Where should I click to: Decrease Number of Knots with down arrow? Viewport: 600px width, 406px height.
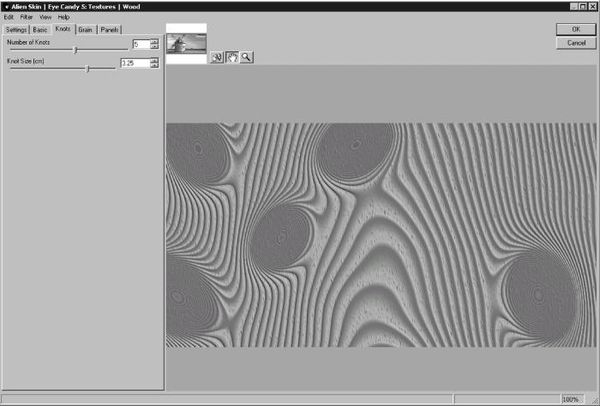pyautogui.click(x=154, y=47)
